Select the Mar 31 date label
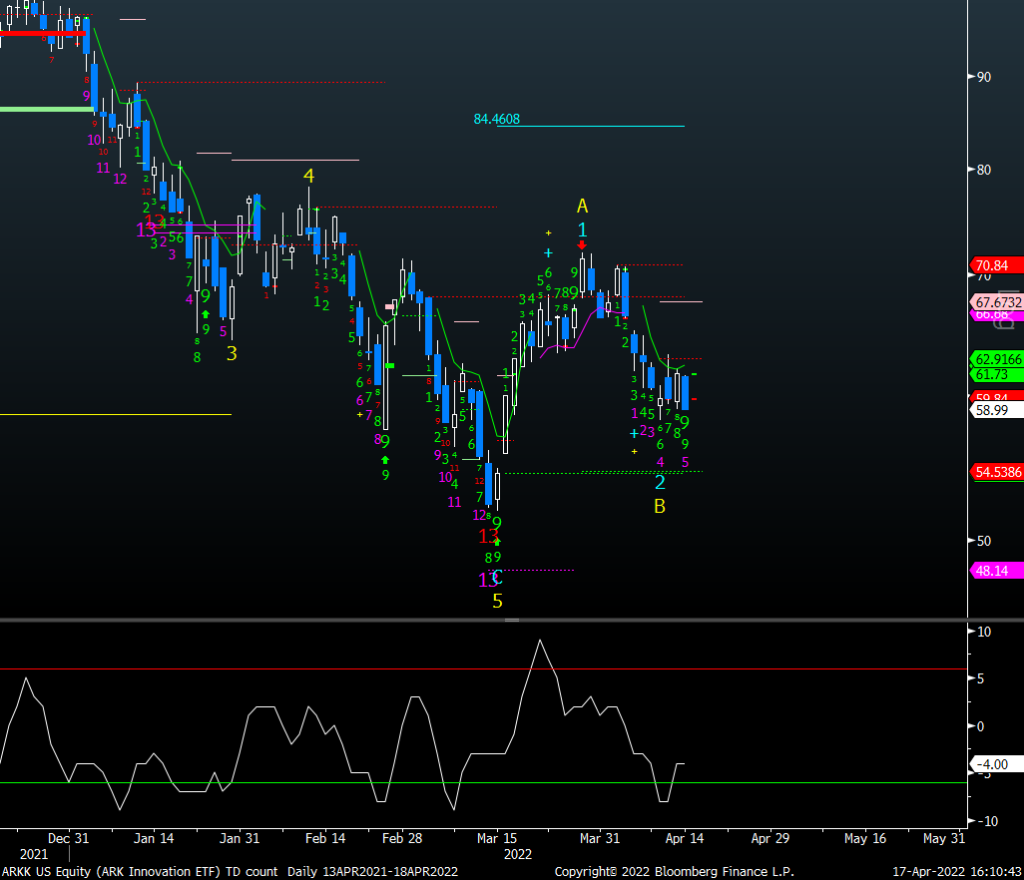1024x880 pixels. pos(600,838)
